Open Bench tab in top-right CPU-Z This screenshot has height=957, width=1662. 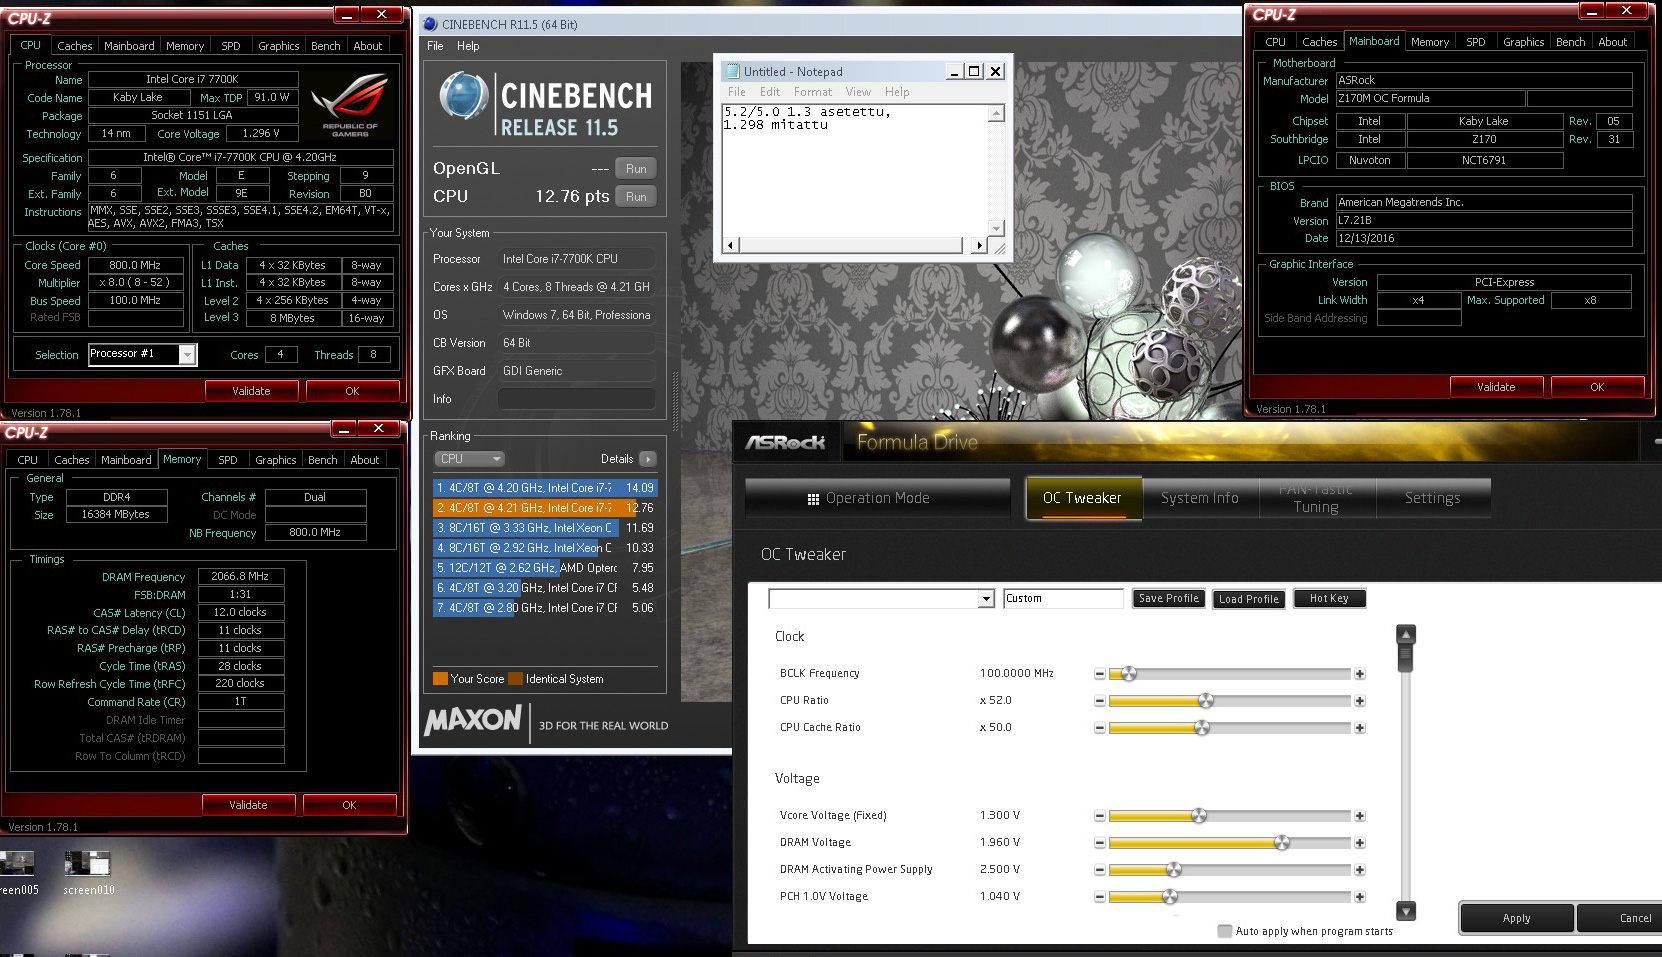[x=1570, y=42]
